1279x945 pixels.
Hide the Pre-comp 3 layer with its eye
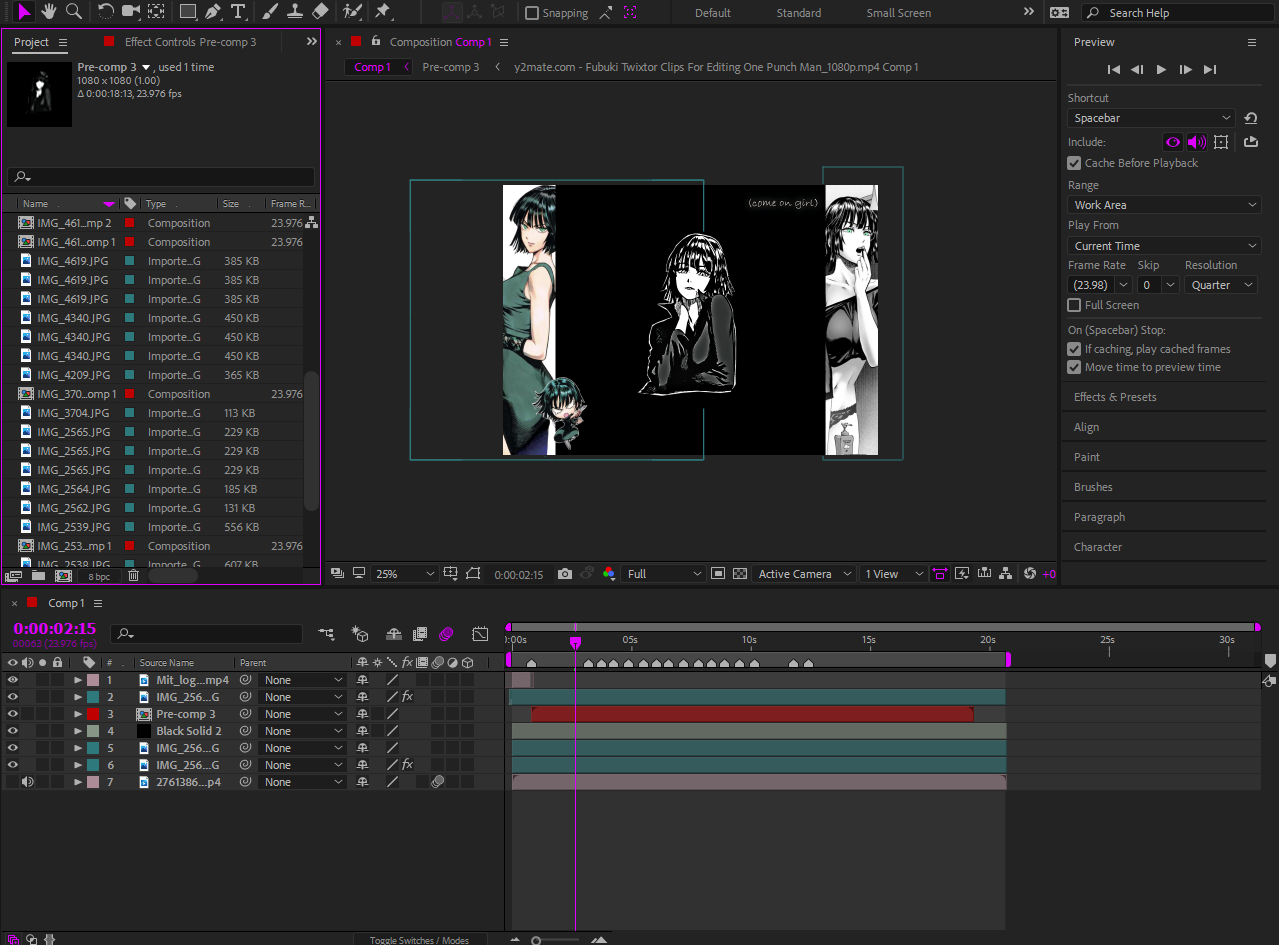[x=13, y=714]
